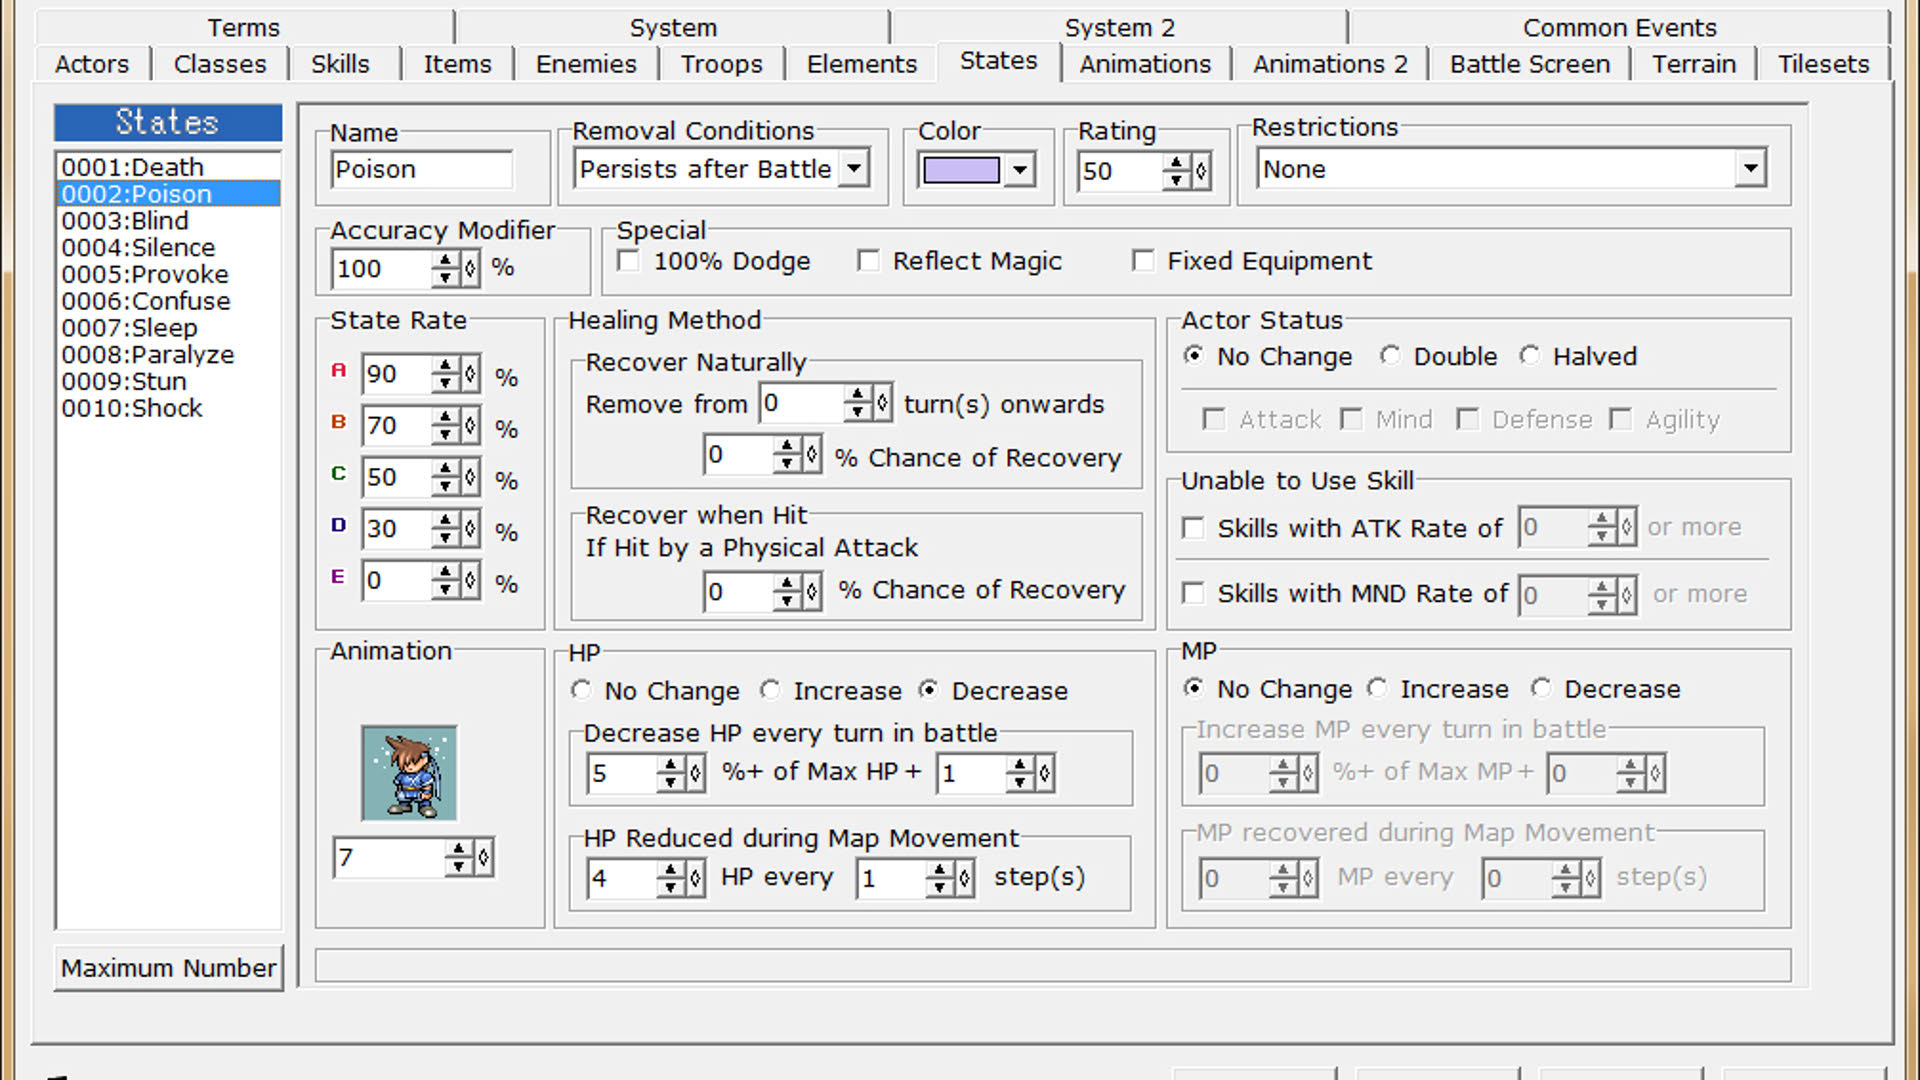Click Decrease HP percent of Max HP field
The width and height of the screenshot is (1920, 1080).
tap(622, 773)
